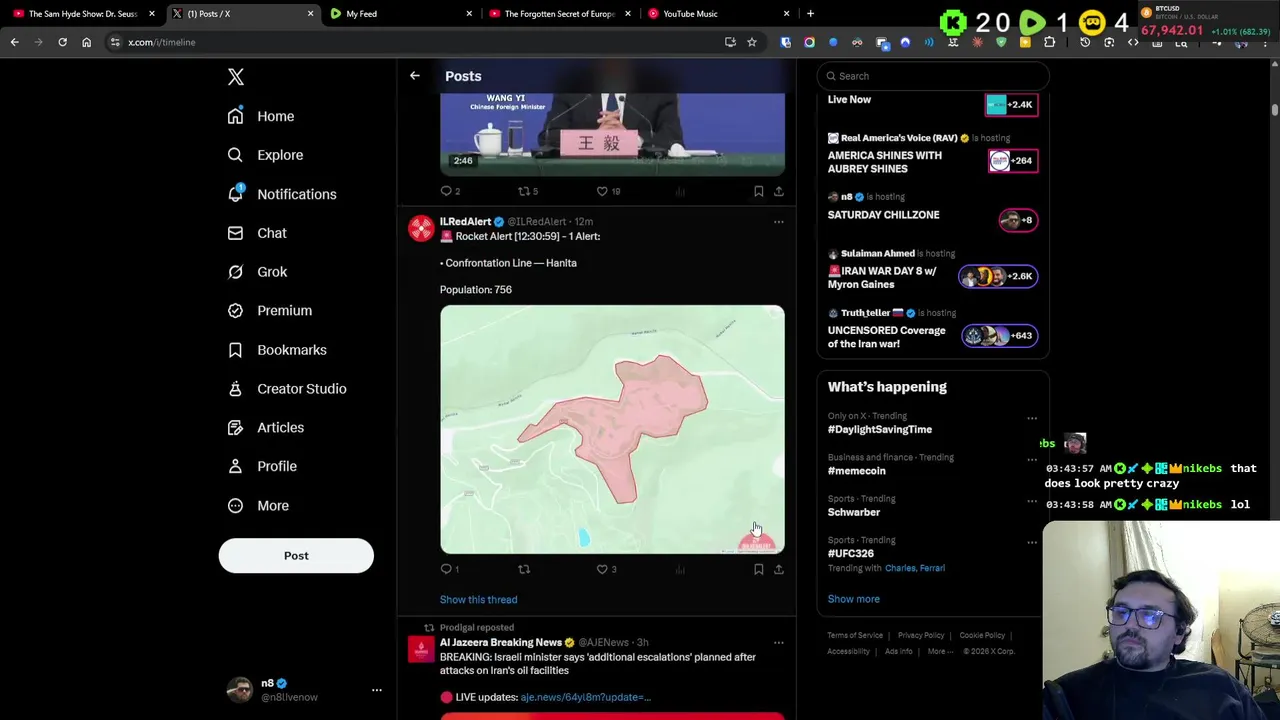Expand the More menu in the sidebar
The width and height of the screenshot is (1280, 720).
pos(258,506)
